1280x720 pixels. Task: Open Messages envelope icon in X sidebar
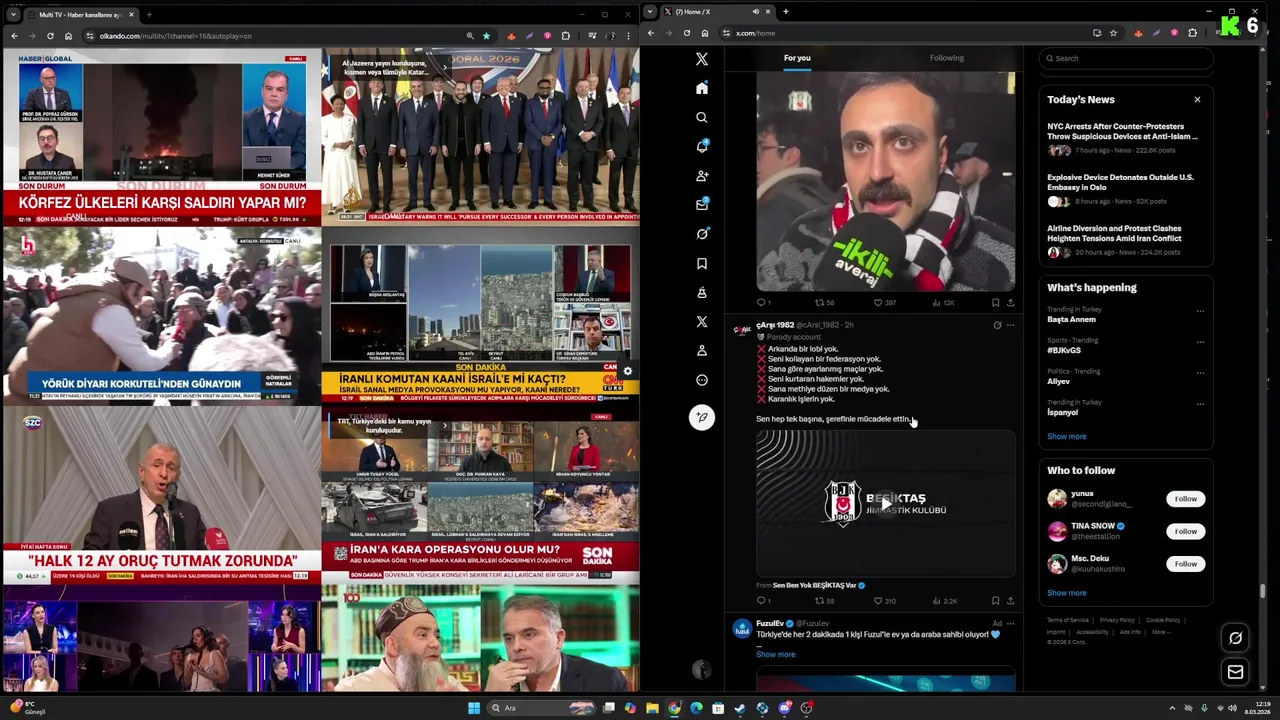702,204
